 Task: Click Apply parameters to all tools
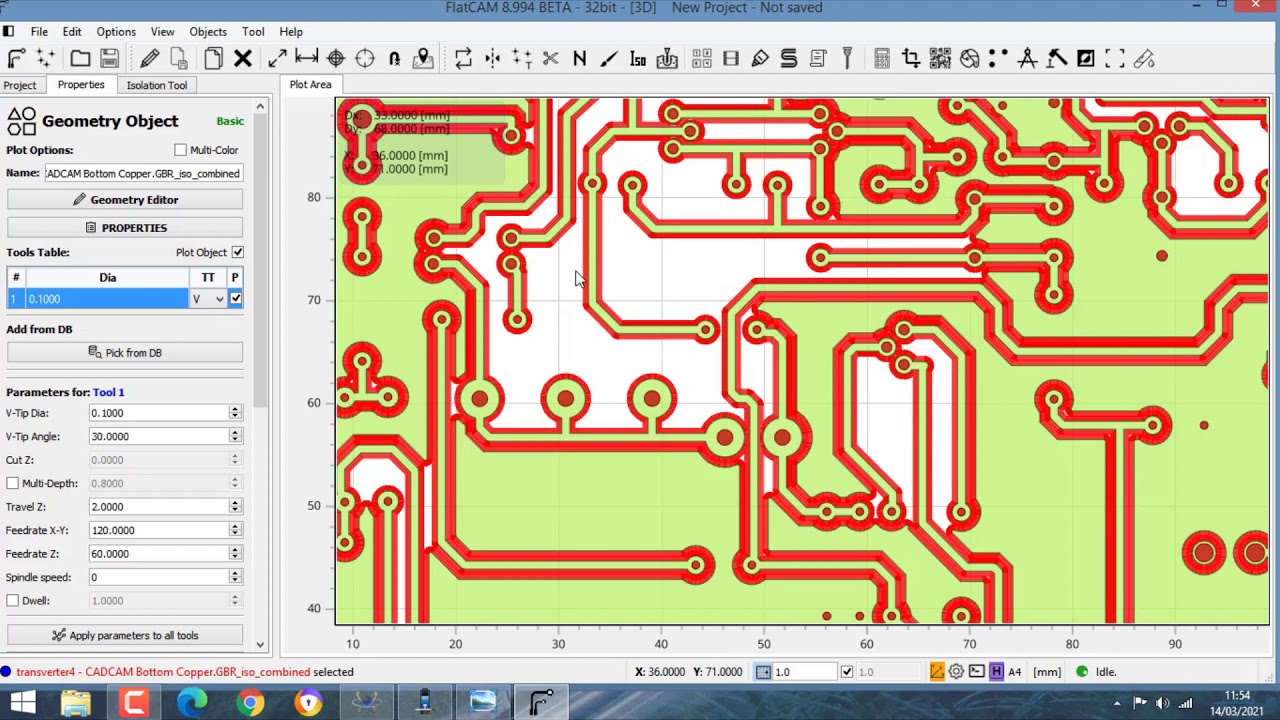tap(125, 635)
